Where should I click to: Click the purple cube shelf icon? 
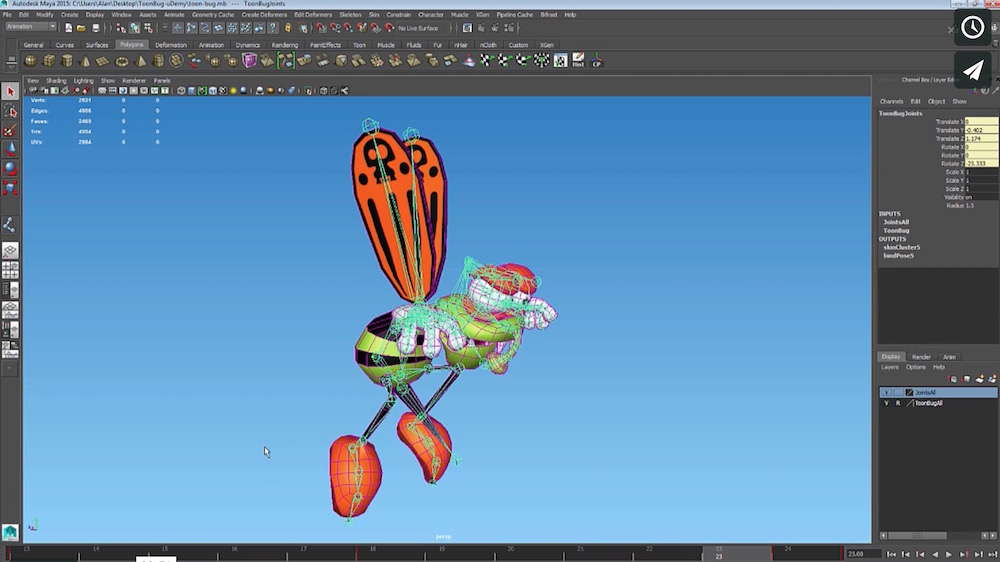click(x=249, y=61)
